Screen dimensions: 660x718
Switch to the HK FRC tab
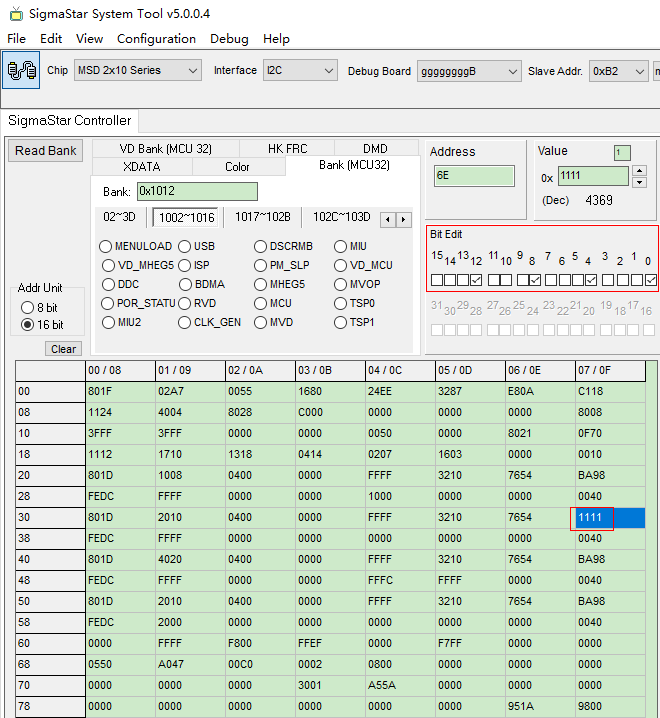287,148
